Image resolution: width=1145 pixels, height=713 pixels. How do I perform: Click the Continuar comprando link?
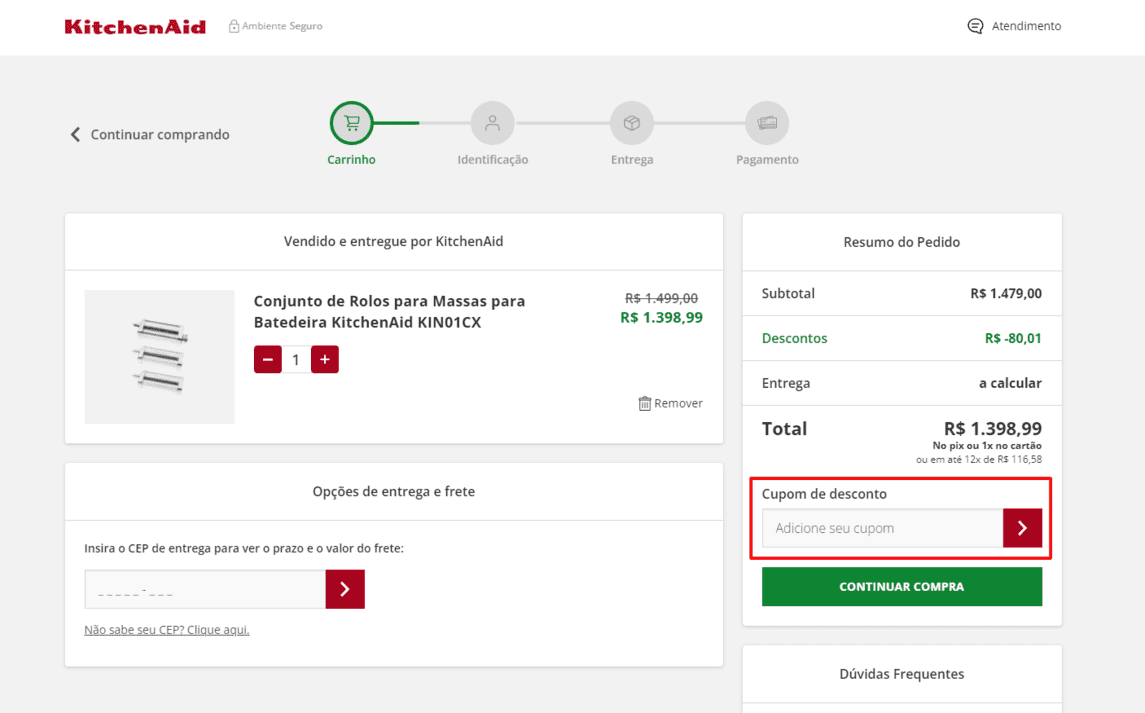(160, 134)
